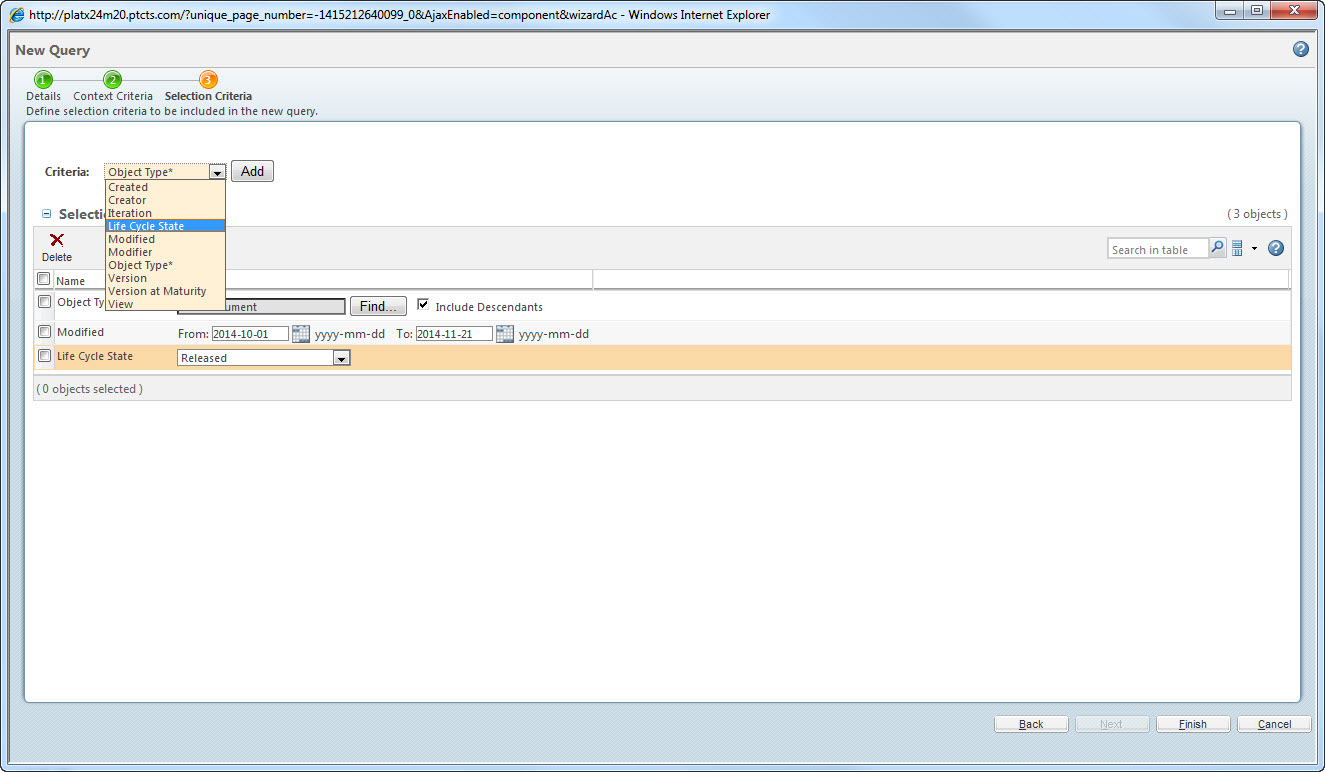Viewport: 1325px width, 772px height.
Task: Select Created from the criteria list
Action: pos(165,187)
